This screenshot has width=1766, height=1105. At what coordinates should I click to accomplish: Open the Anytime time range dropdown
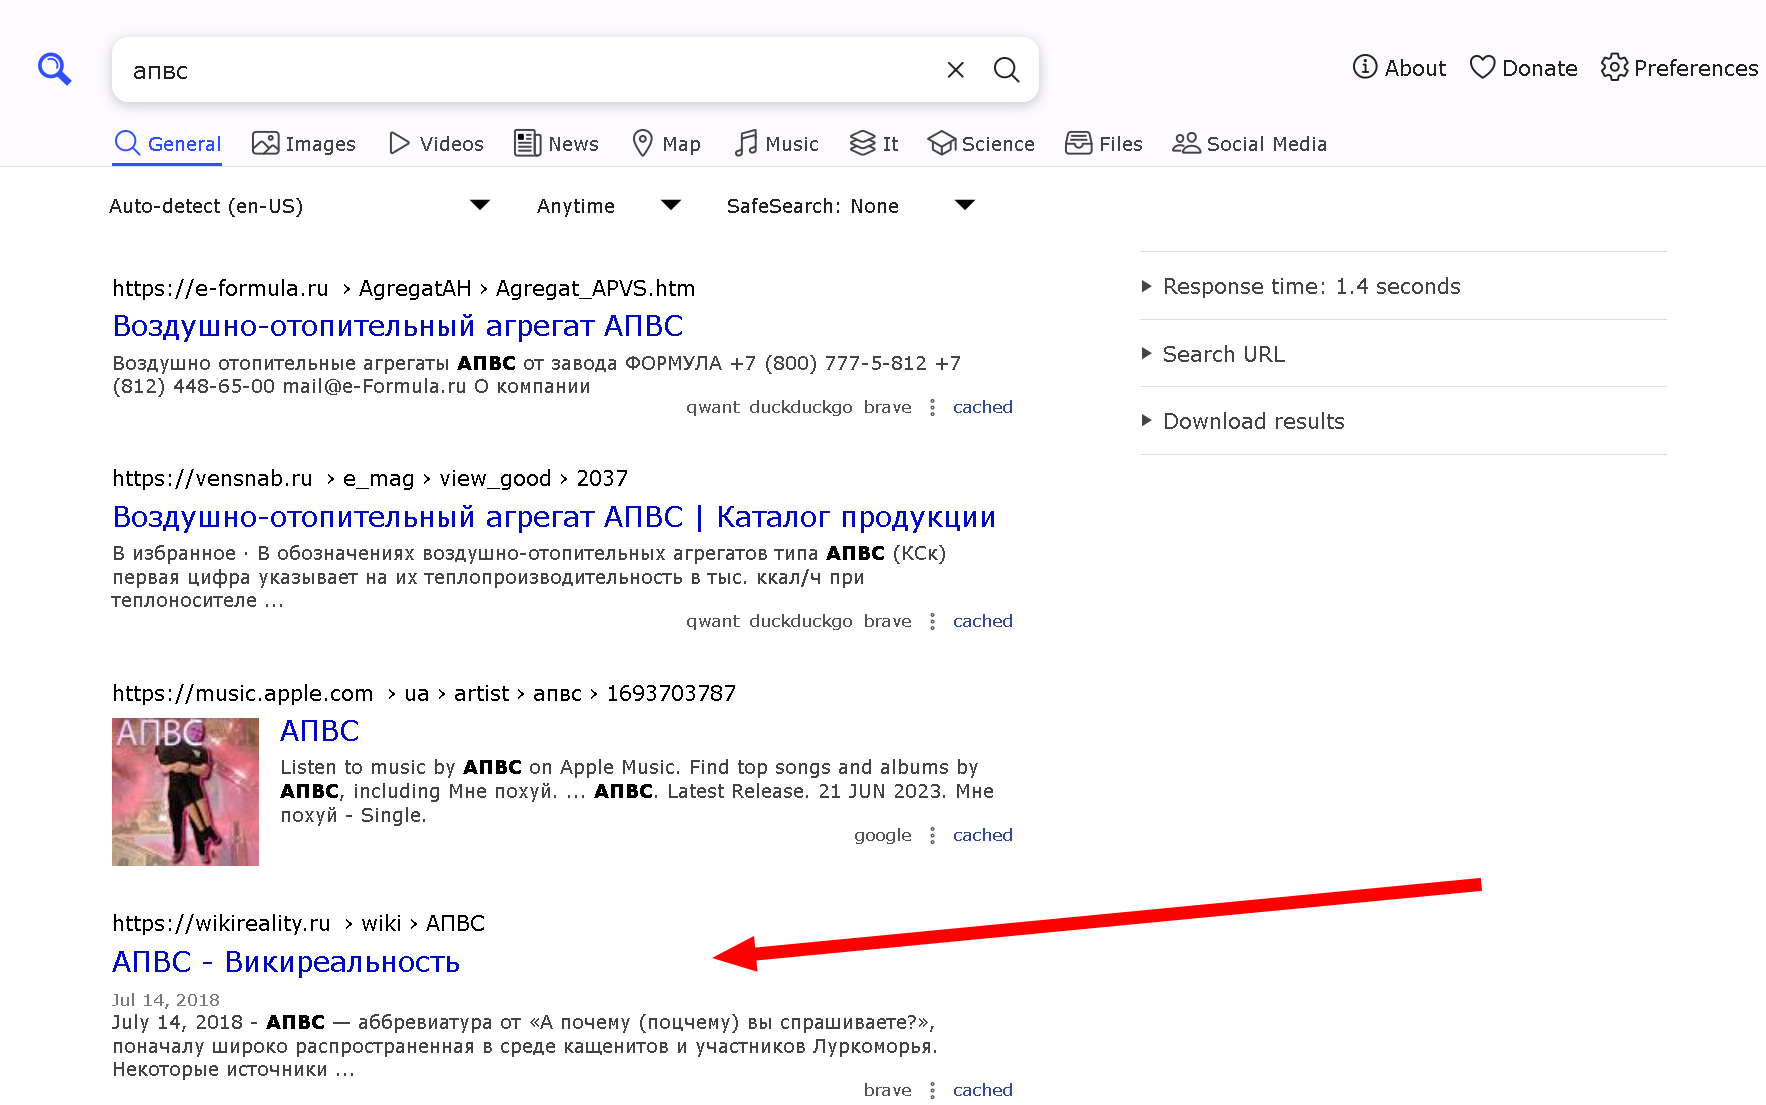(x=608, y=206)
